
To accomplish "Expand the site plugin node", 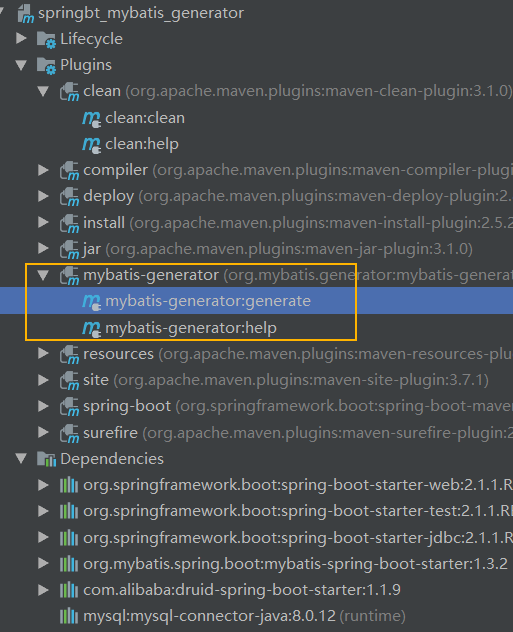I will (44, 380).
